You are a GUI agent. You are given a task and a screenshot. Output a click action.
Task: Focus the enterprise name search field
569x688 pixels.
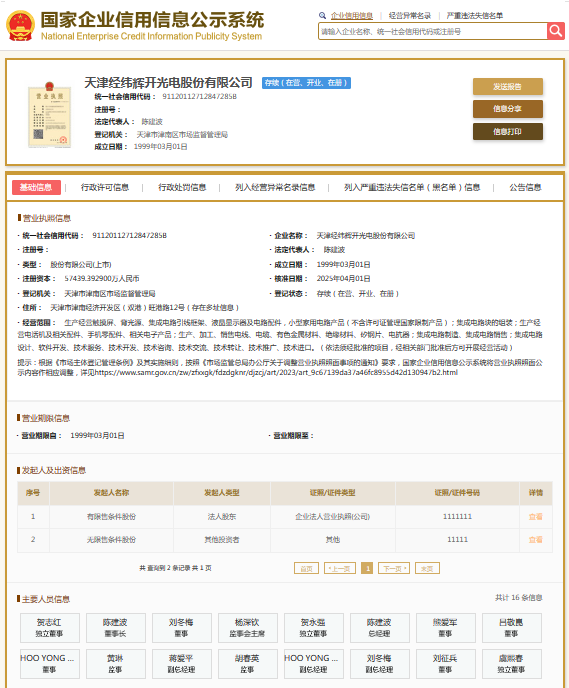432,31
